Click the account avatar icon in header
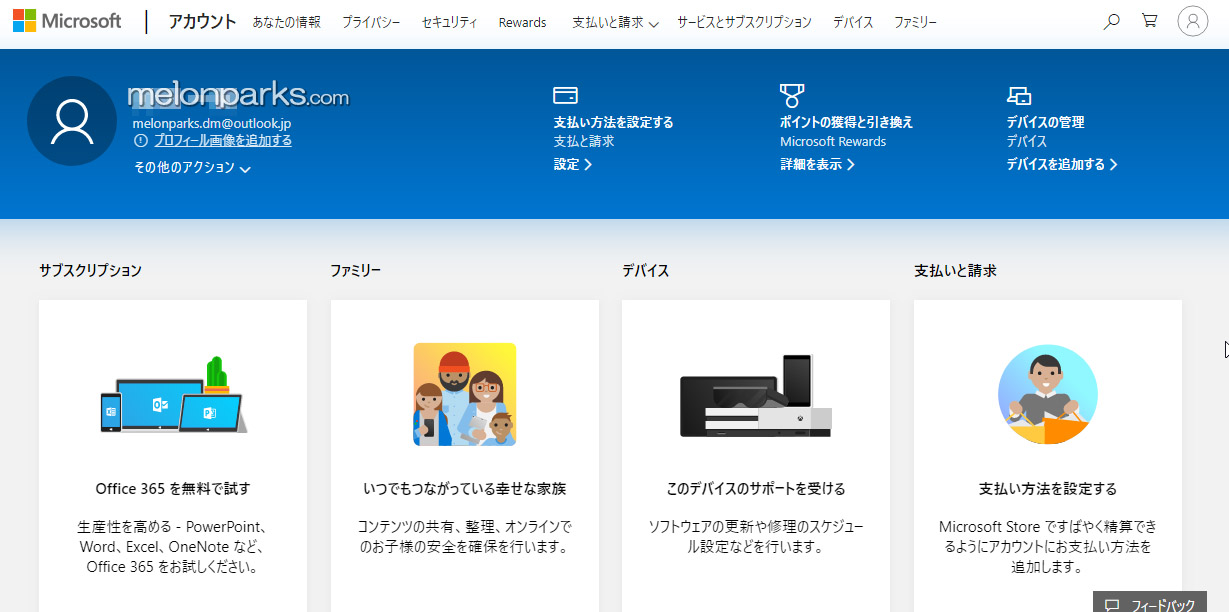 [1193, 21]
